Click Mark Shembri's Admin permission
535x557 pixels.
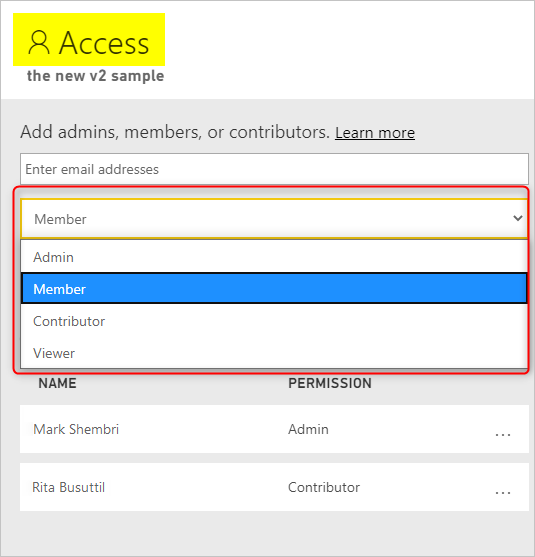pyautogui.click(x=308, y=429)
